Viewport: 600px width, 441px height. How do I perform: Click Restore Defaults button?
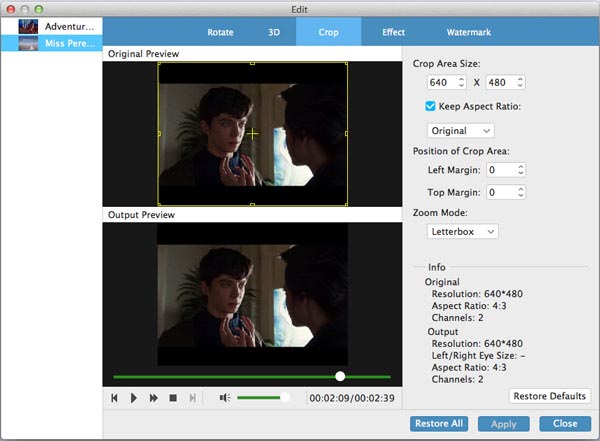click(x=549, y=396)
